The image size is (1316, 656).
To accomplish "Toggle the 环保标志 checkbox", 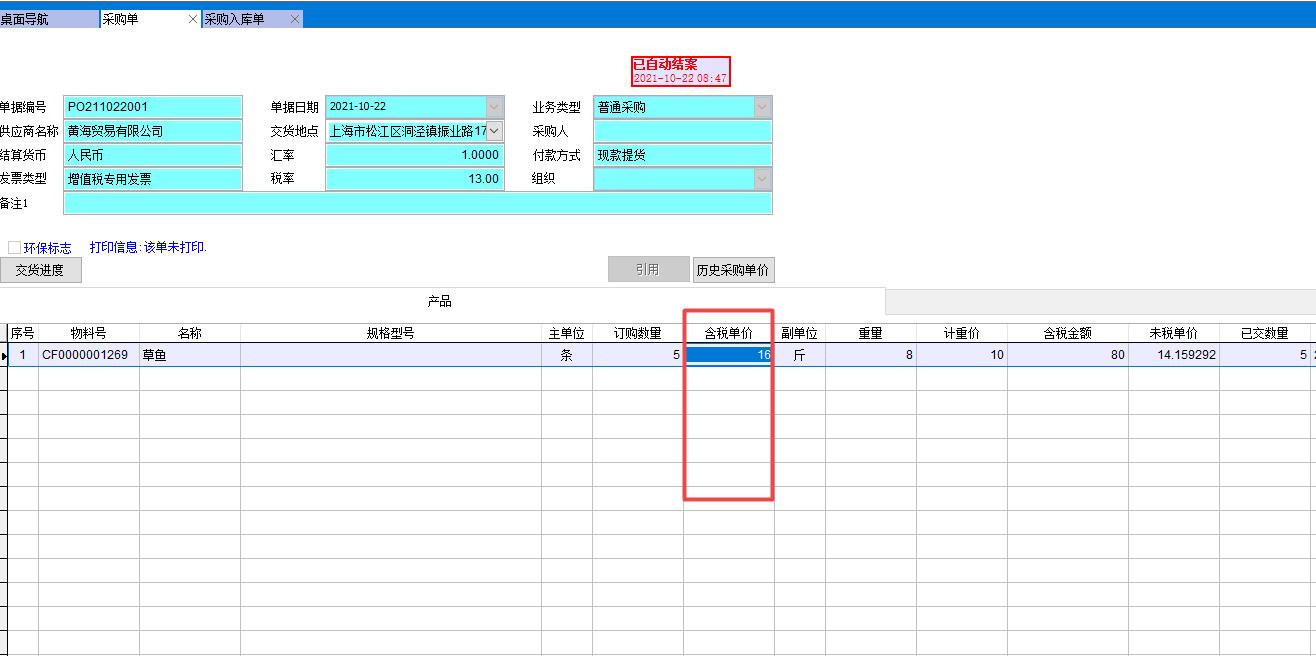I will 14,247.
